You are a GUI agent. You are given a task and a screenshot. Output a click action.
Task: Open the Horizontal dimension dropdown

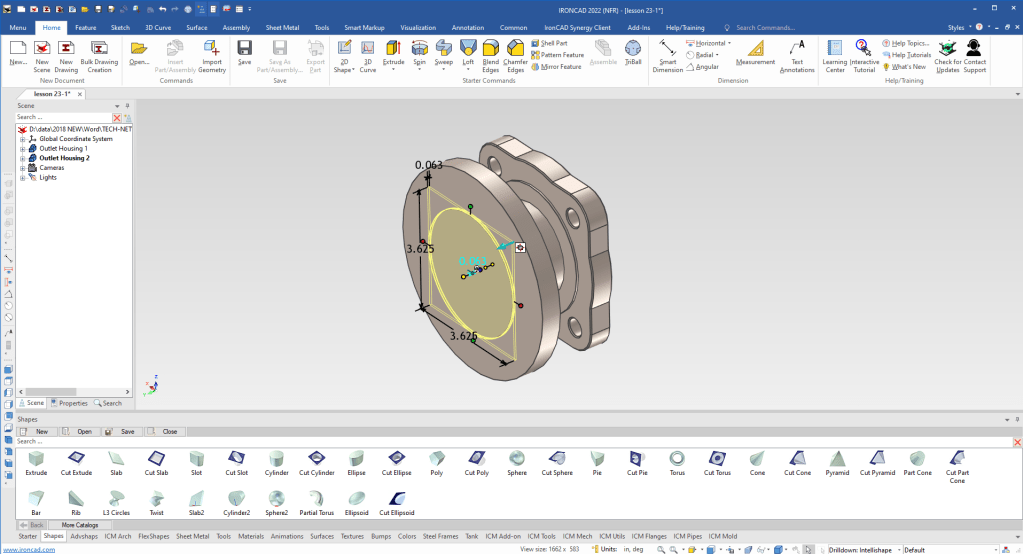[729, 43]
